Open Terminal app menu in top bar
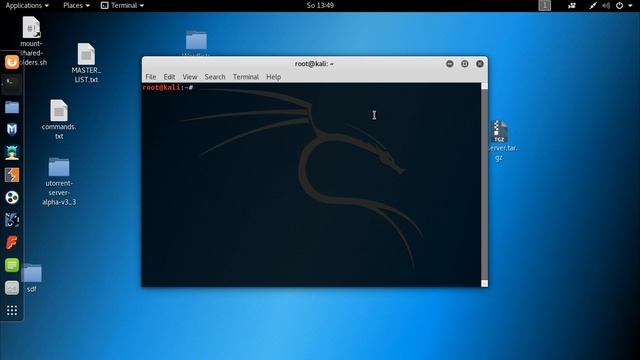640x360 pixels. click(122, 5)
